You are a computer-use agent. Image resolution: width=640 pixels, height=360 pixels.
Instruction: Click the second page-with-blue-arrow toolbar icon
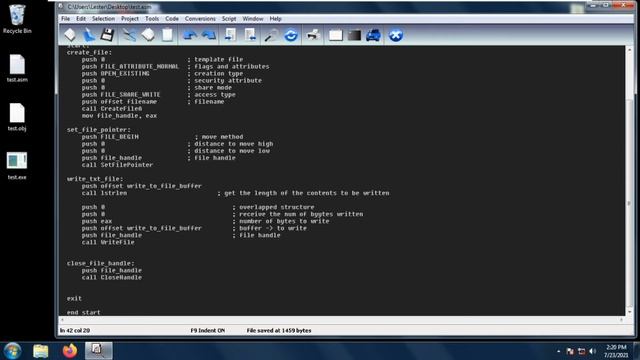point(250,35)
